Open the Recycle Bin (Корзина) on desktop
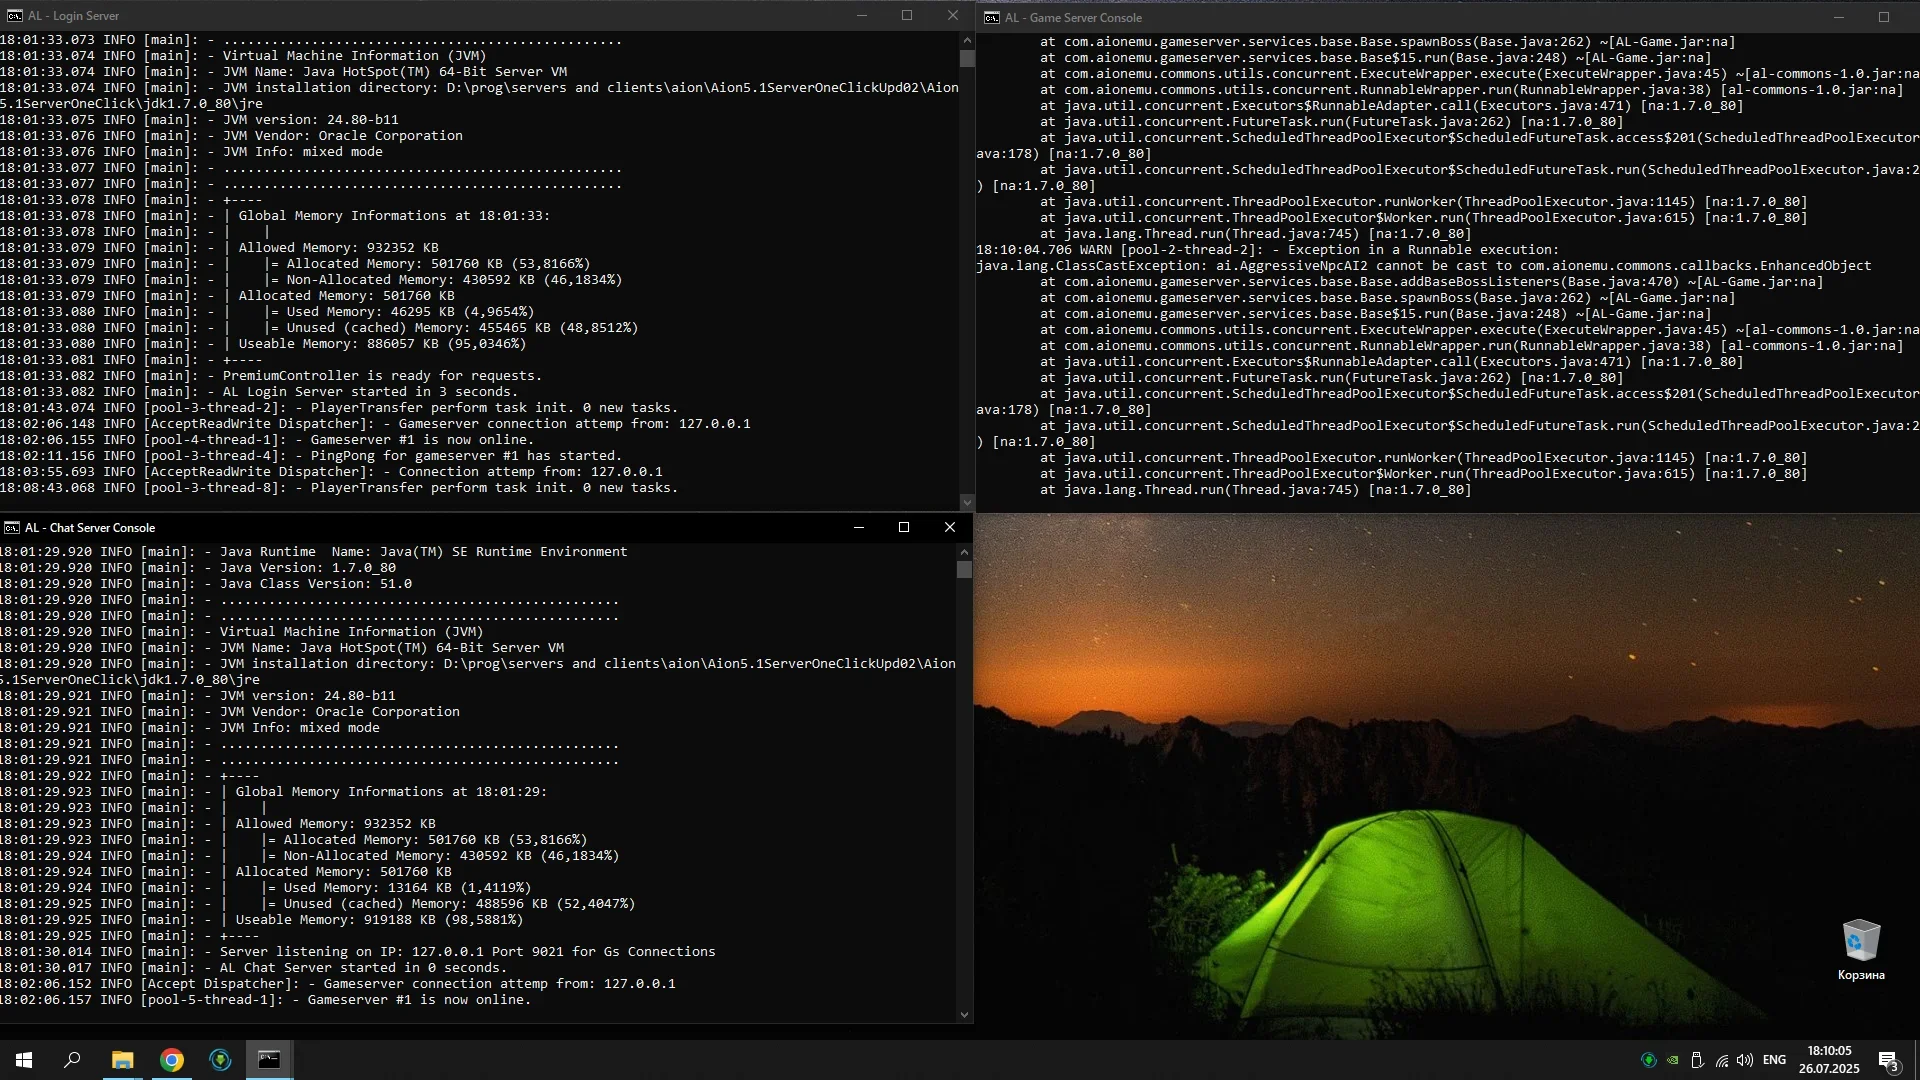Image resolution: width=1920 pixels, height=1080 pixels. tap(1861, 951)
